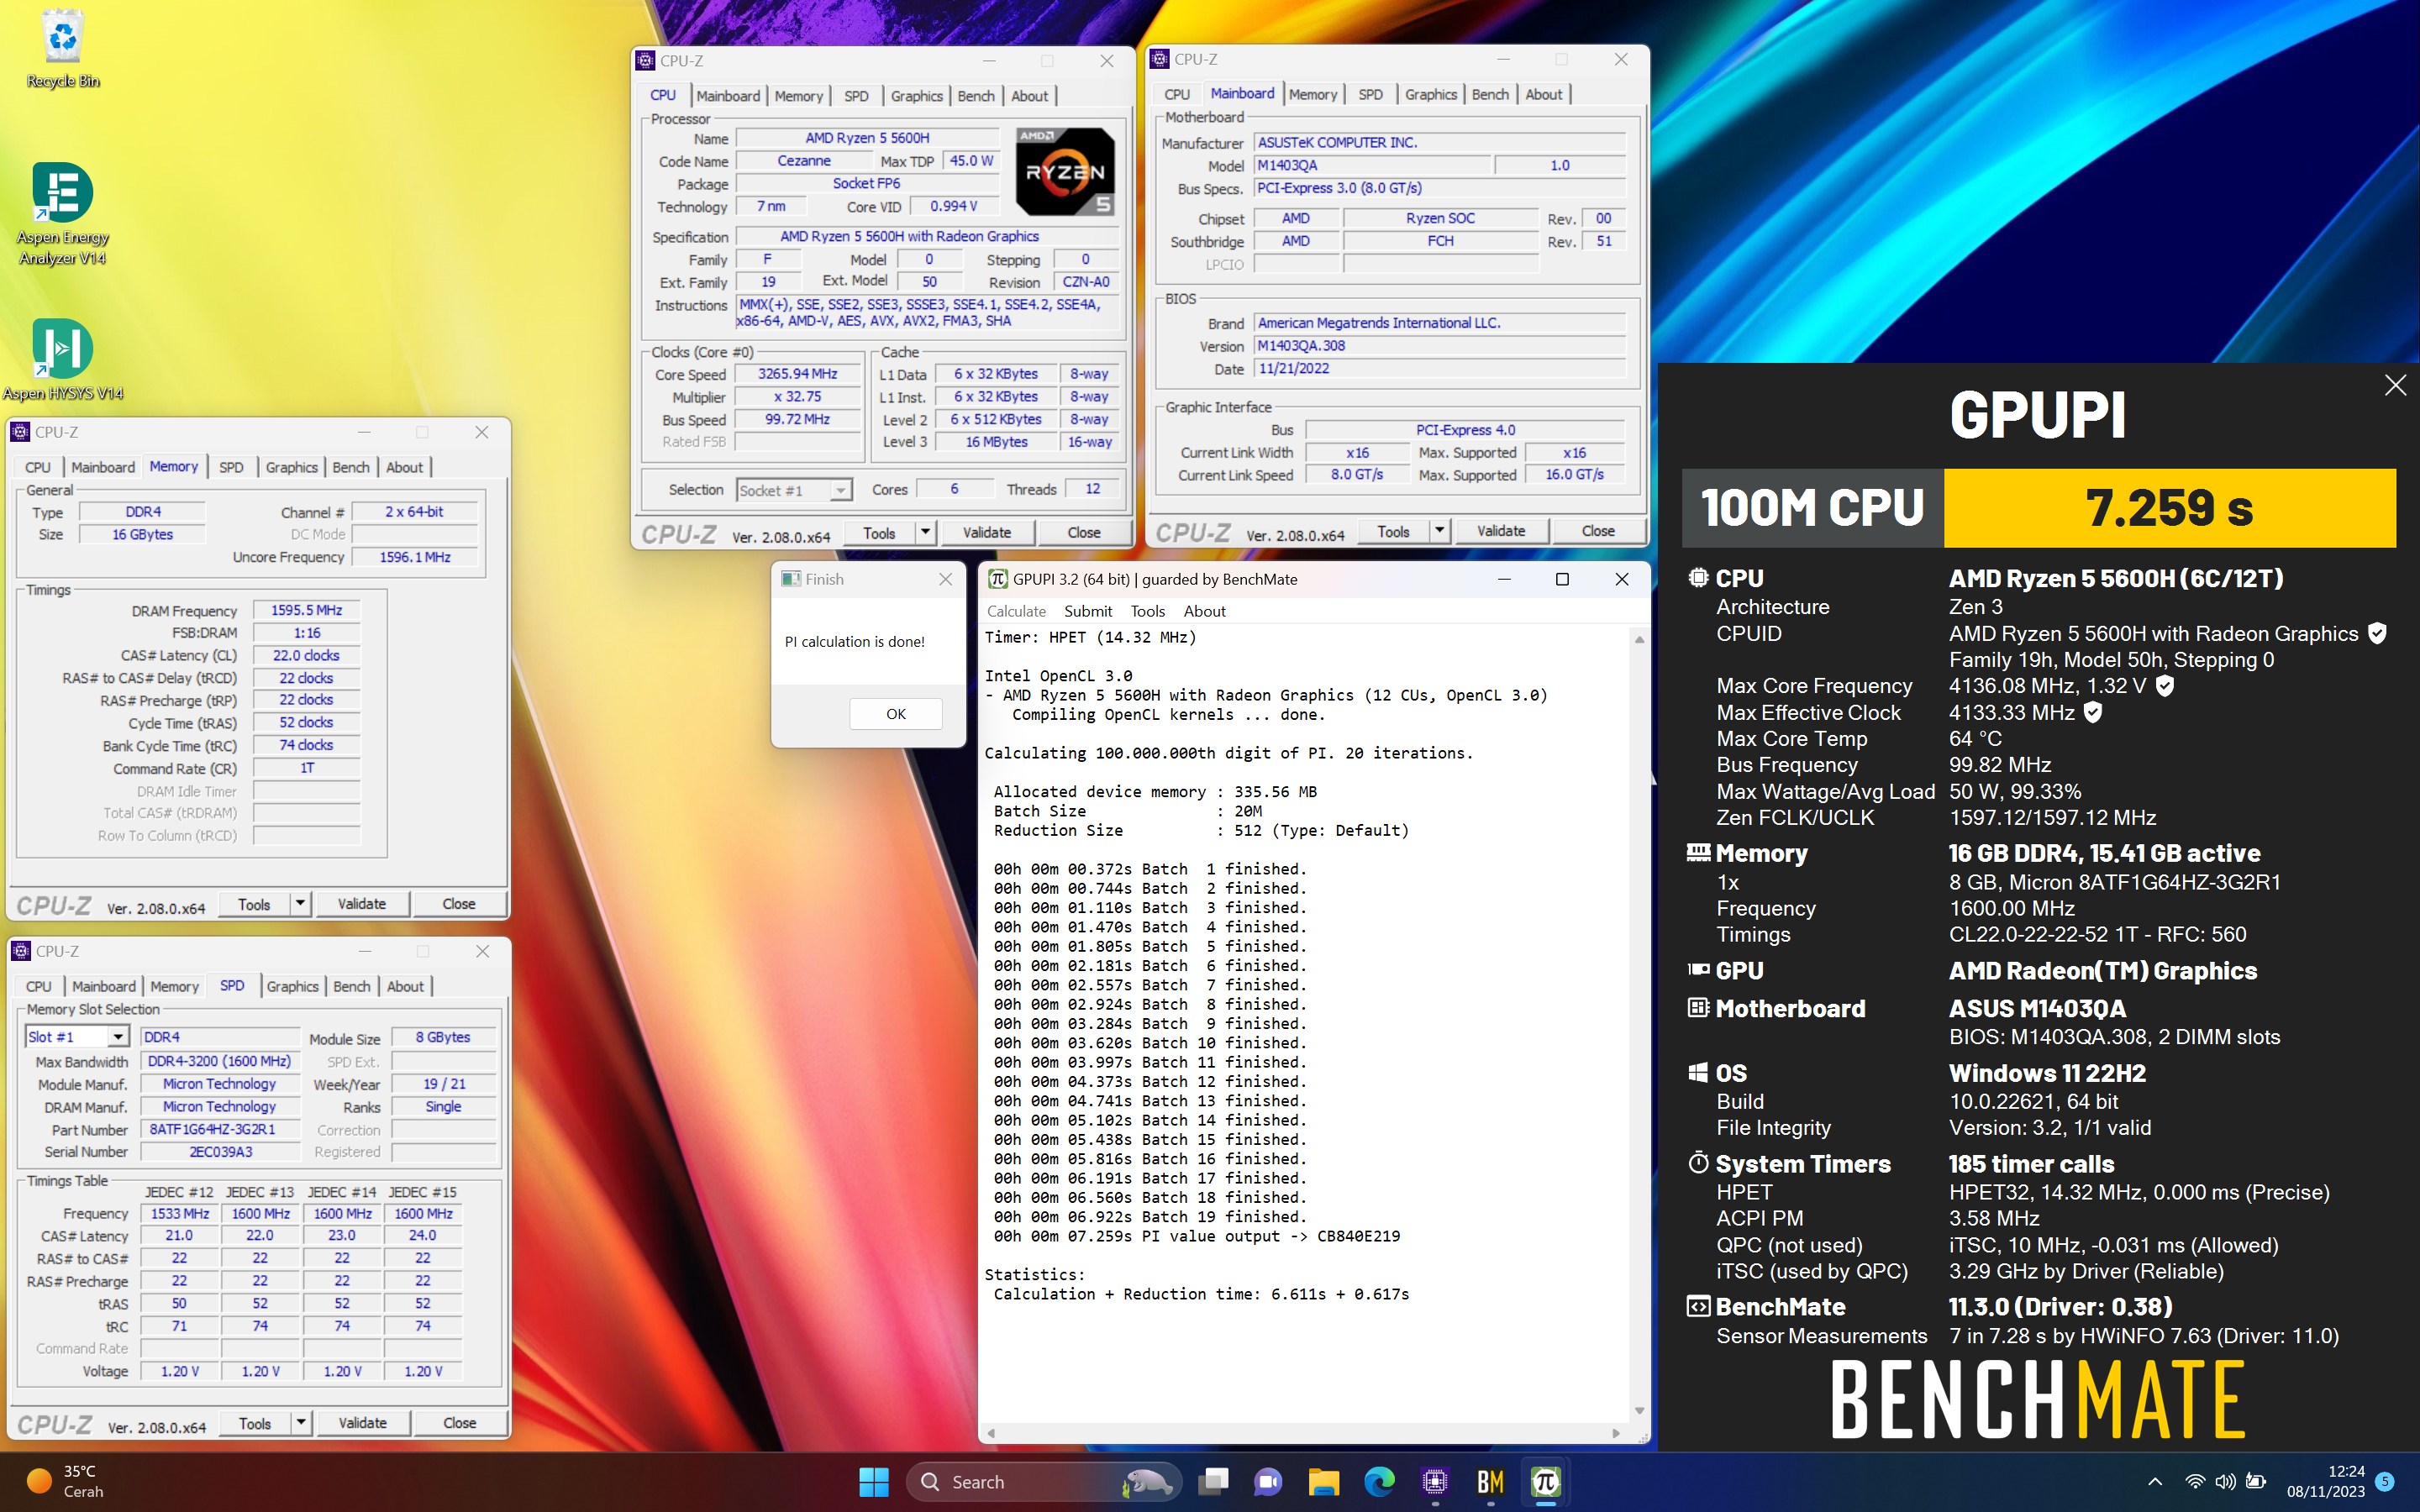
Task: Expand Tools arrow in CPU-Z CPU window
Action: click(x=926, y=532)
